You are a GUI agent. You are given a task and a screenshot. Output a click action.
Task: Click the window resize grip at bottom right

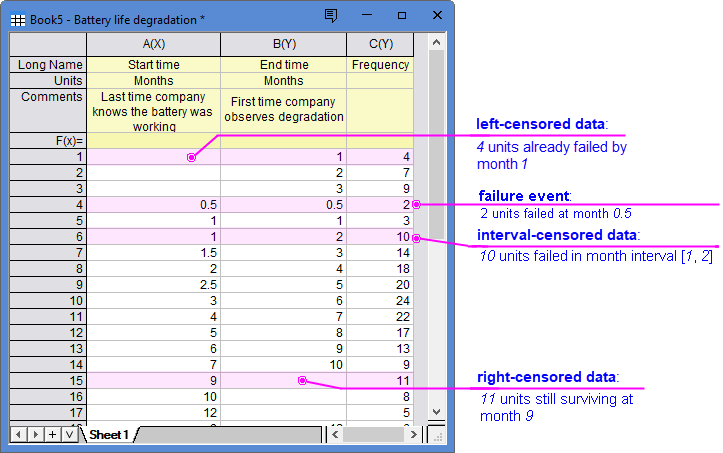(437, 435)
